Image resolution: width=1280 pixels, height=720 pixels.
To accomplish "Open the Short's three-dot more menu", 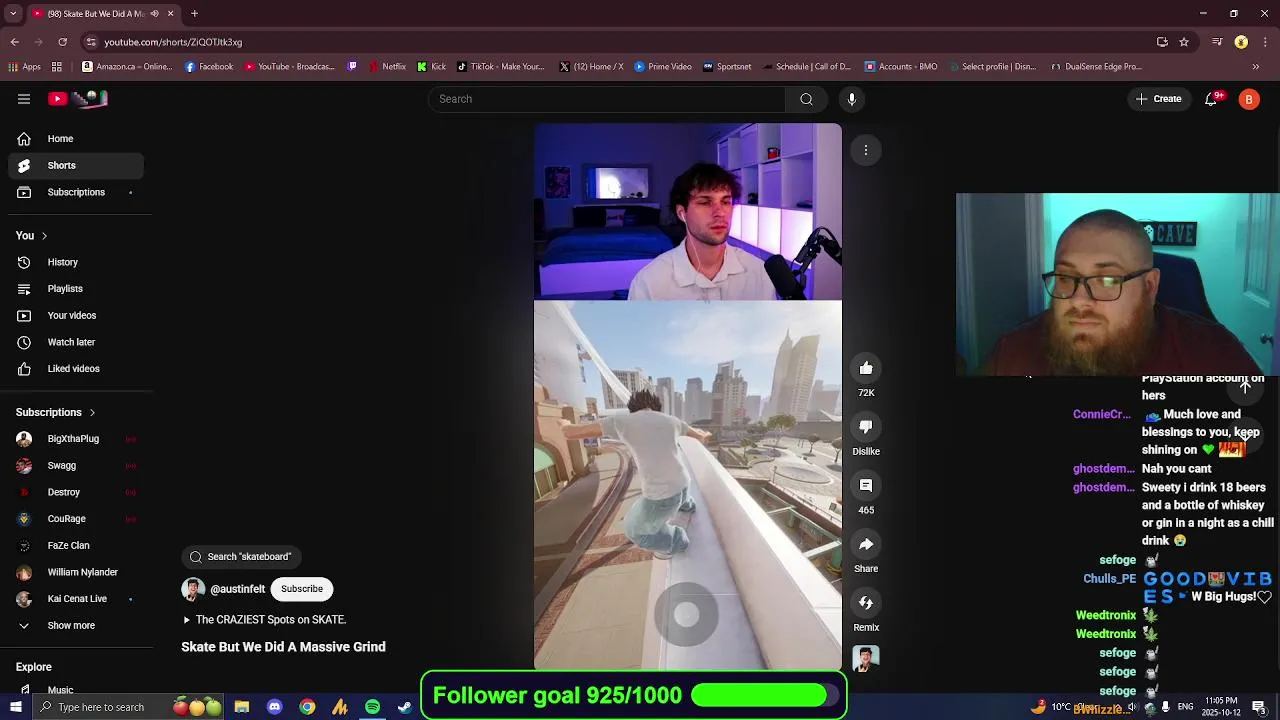I will click(x=866, y=150).
